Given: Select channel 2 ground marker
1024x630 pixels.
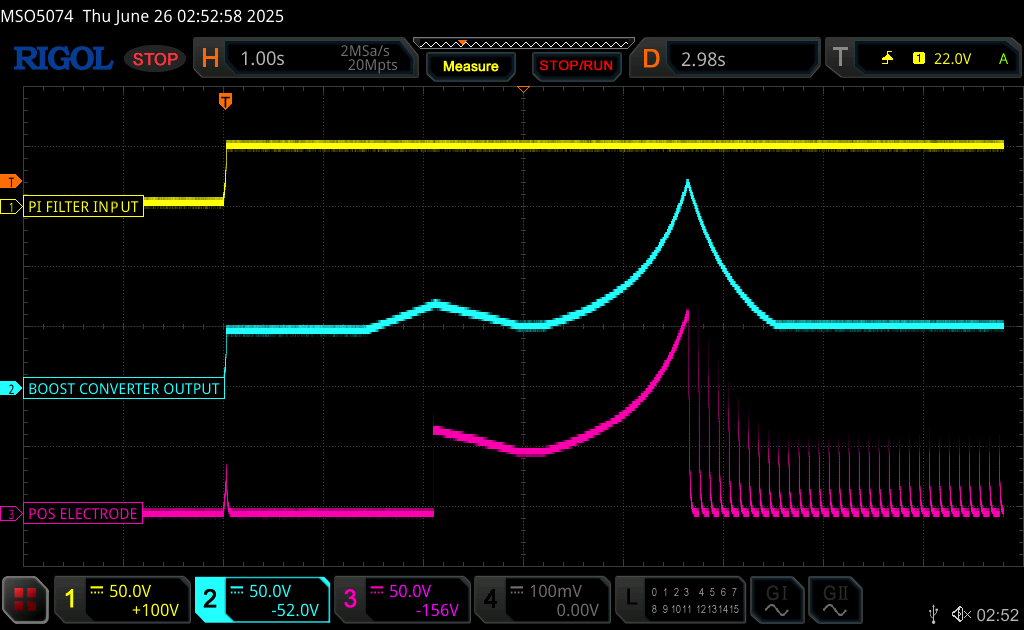Looking at the screenshot, I should 11,388.
